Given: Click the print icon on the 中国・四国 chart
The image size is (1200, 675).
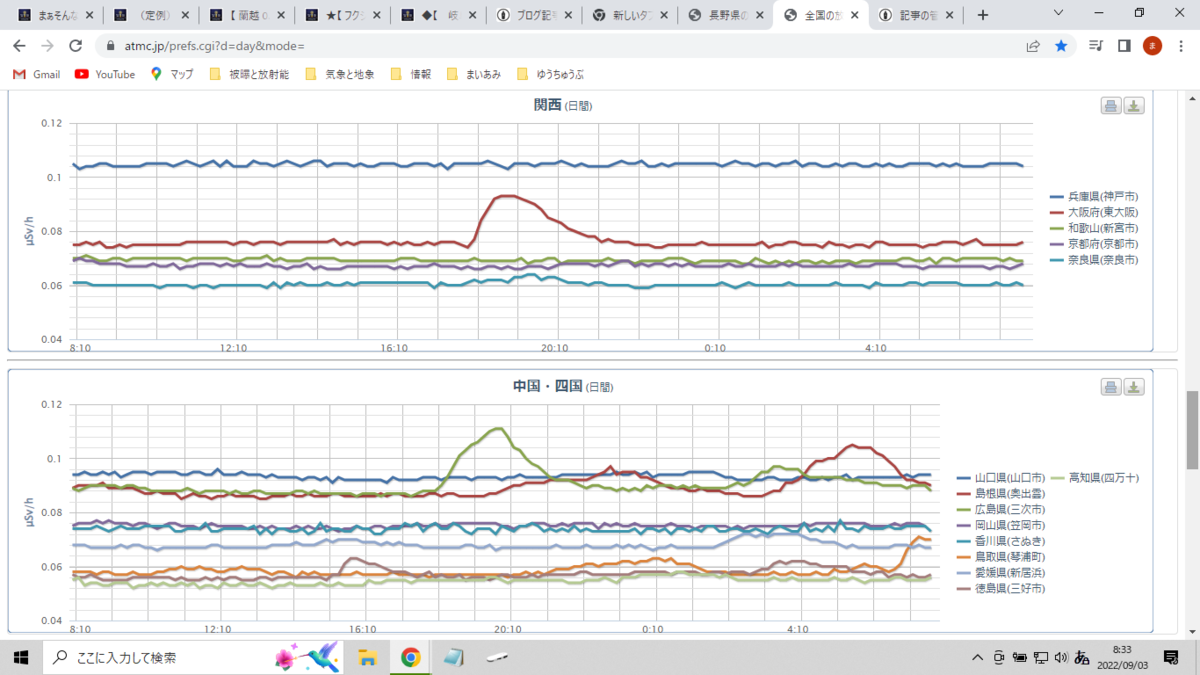Looking at the screenshot, I should pyautogui.click(x=1111, y=388).
